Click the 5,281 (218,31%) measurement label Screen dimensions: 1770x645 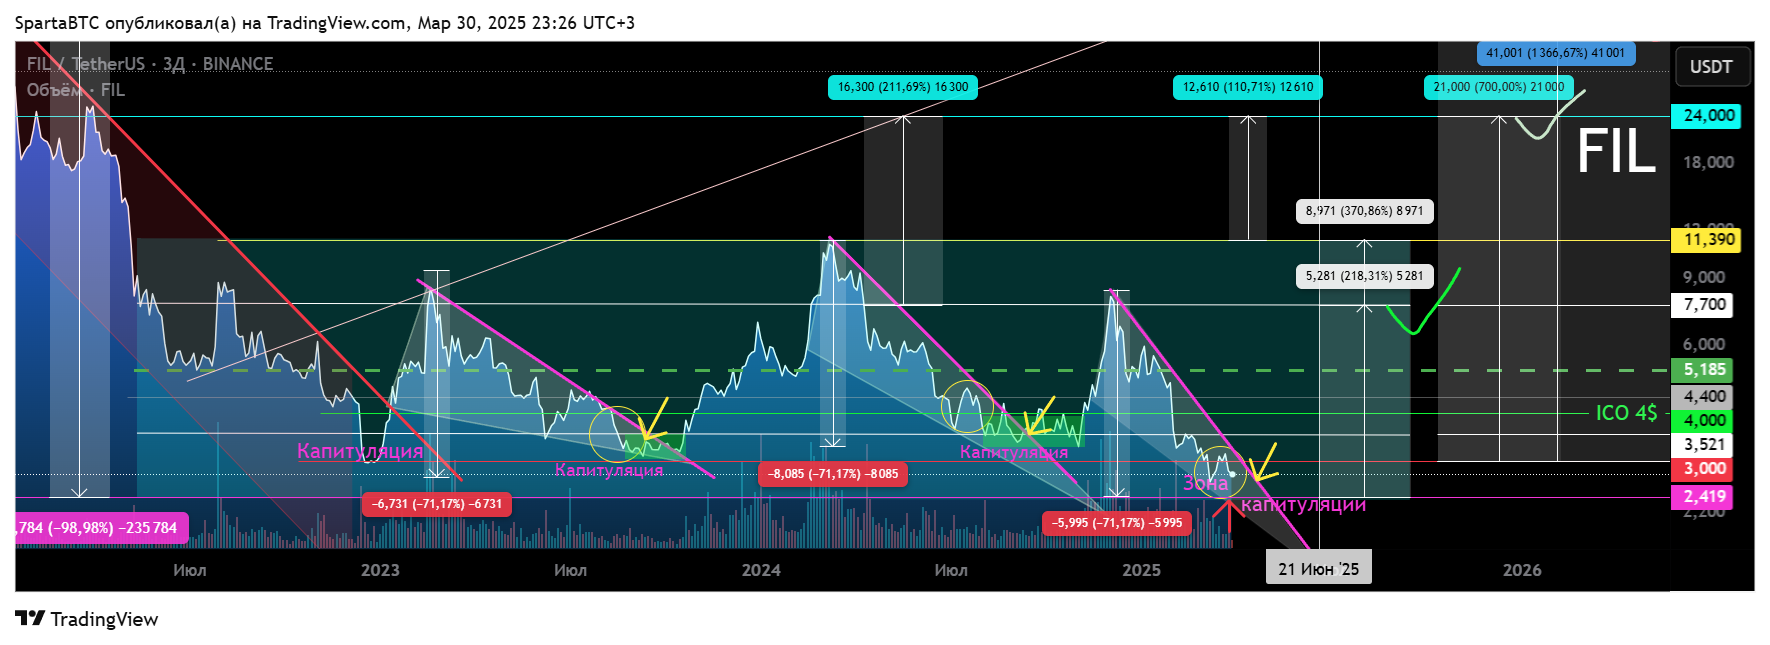click(1365, 276)
